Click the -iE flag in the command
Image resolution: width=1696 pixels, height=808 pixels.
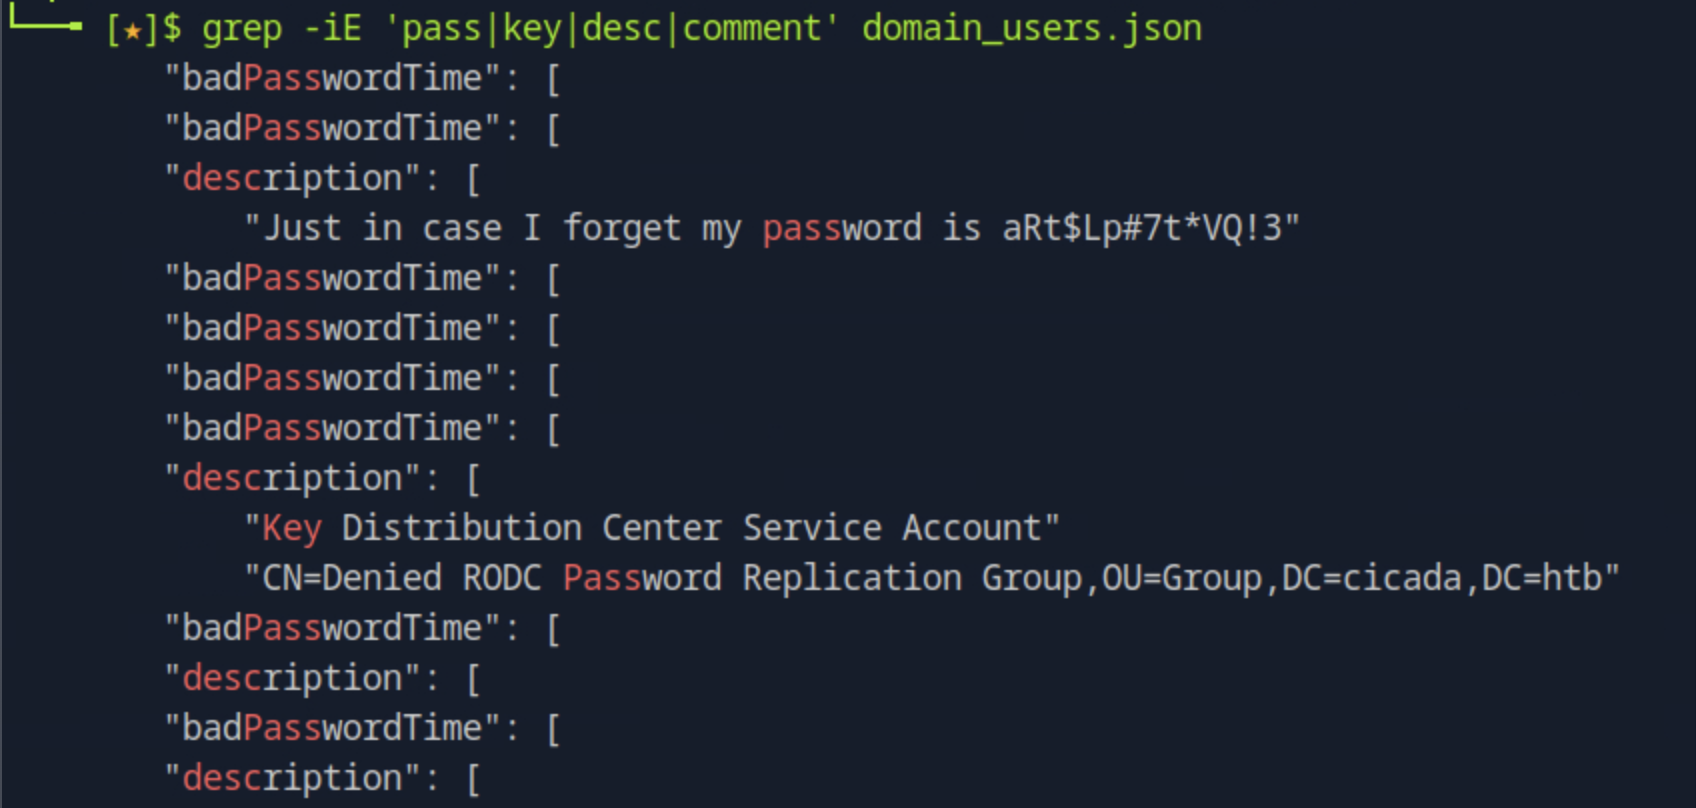click(331, 28)
